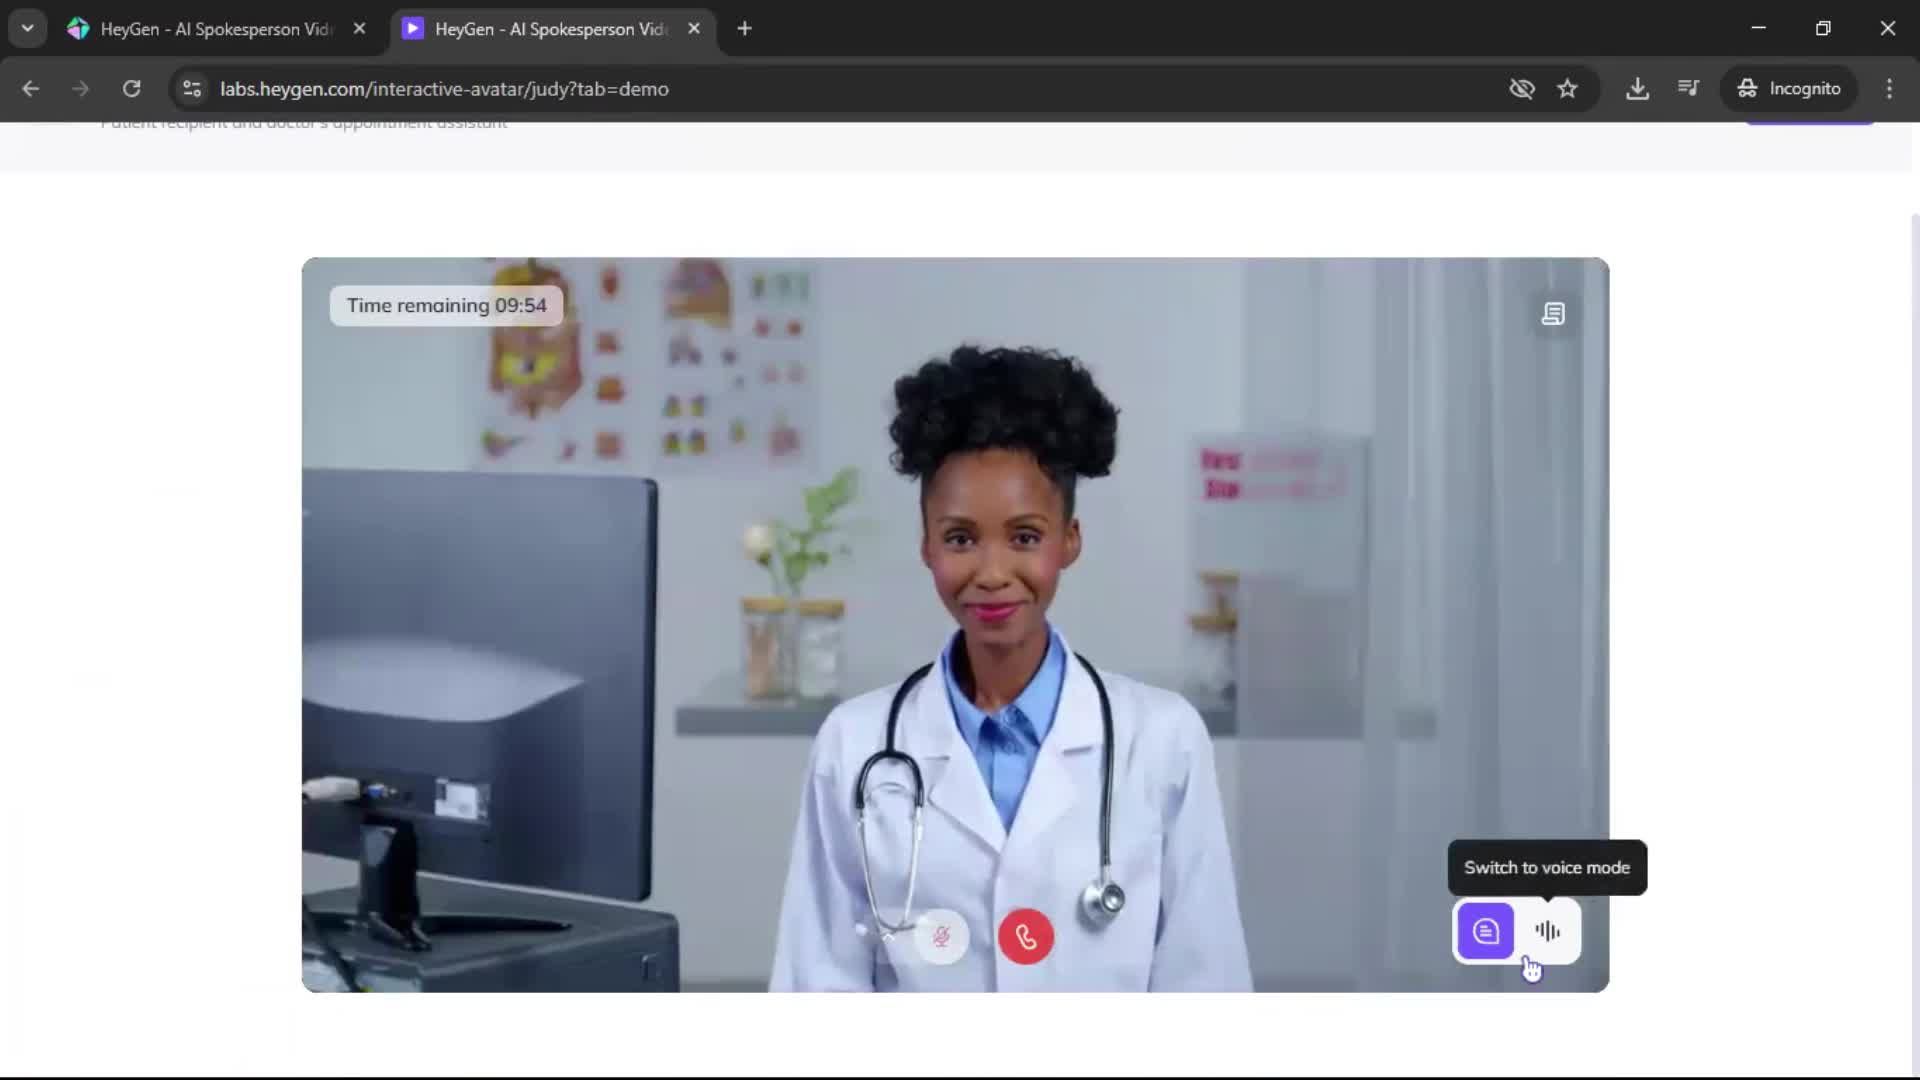Screen dimensions: 1920x1080
Task: Reload the page with the refresh icon
Action: [x=131, y=89]
